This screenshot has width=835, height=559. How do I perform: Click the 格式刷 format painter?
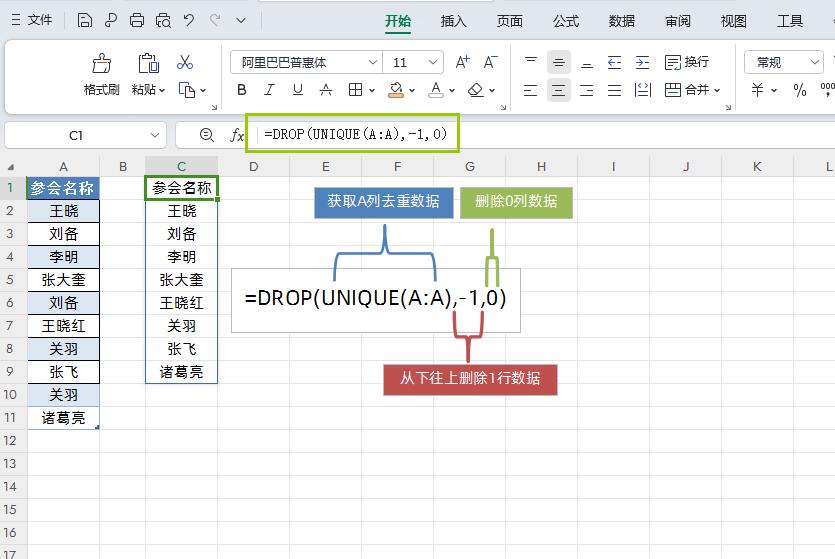click(x=101, y=75)
